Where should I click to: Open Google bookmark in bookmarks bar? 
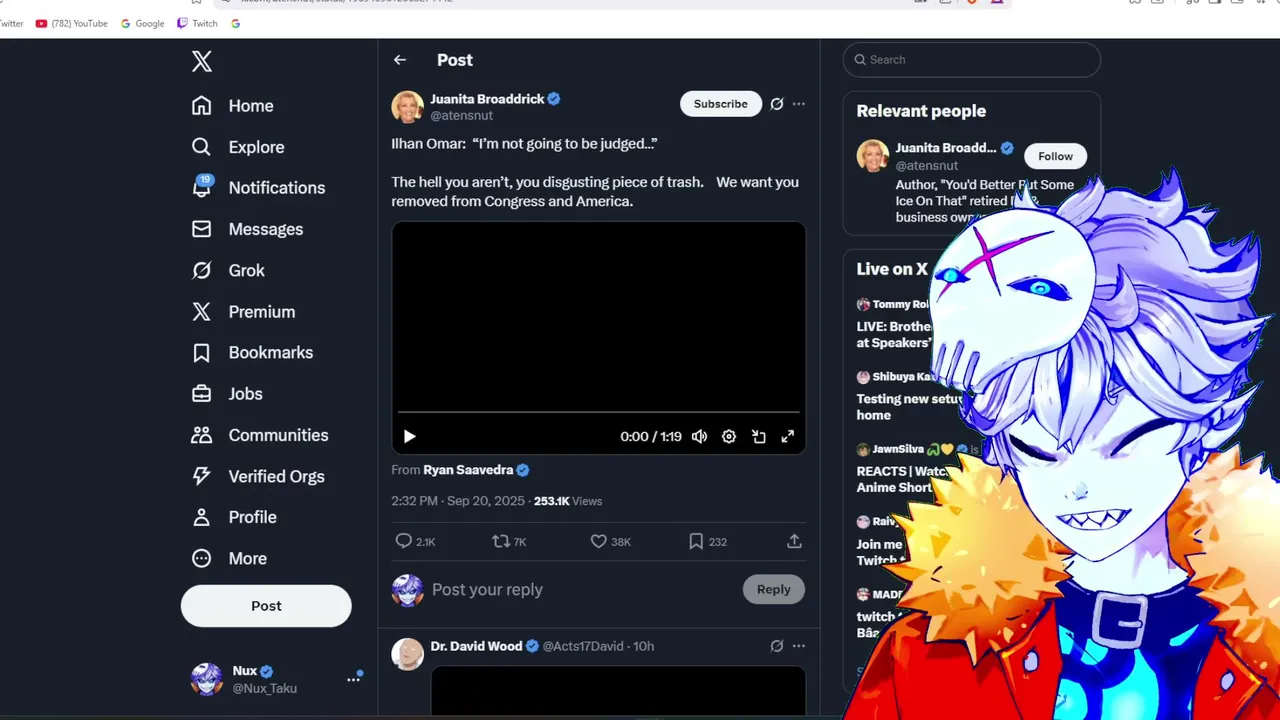click(x=142, y=23)
